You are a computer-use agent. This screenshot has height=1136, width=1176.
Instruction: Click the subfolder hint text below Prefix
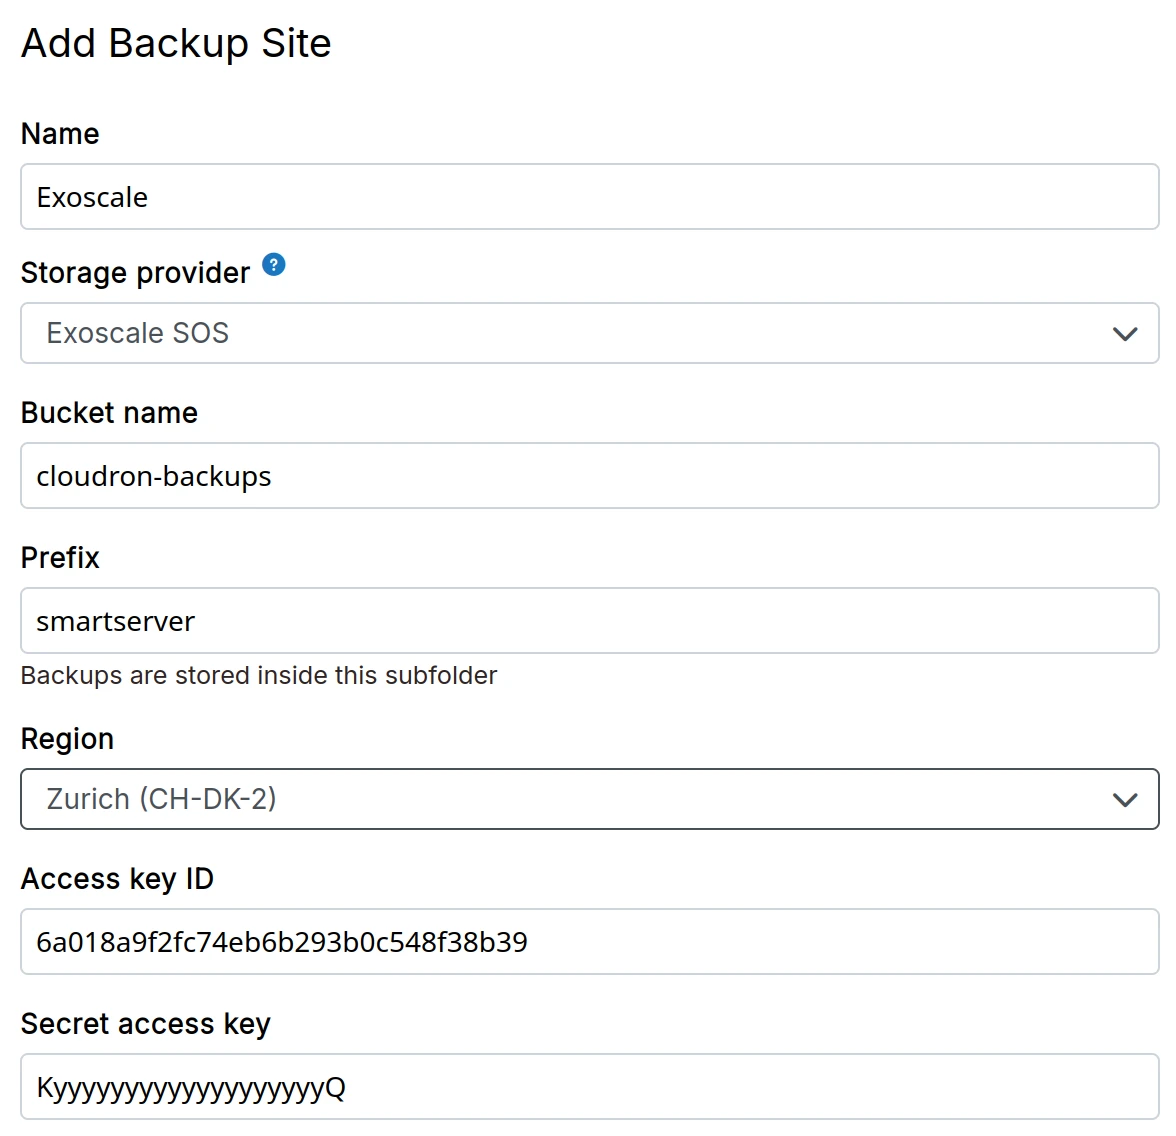pos(258,676)
